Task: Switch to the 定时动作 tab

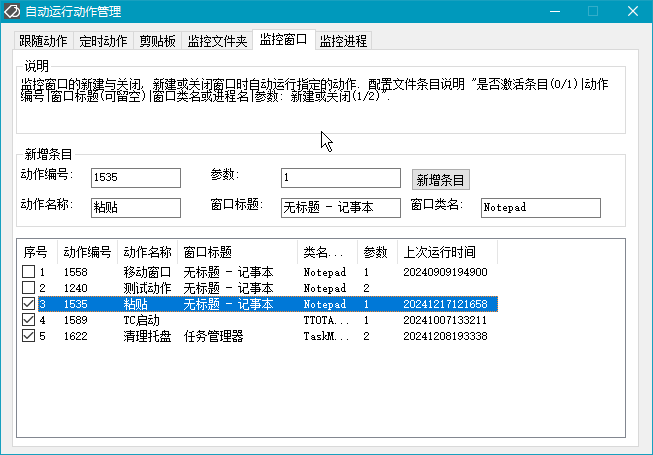Action: point(103,41)
